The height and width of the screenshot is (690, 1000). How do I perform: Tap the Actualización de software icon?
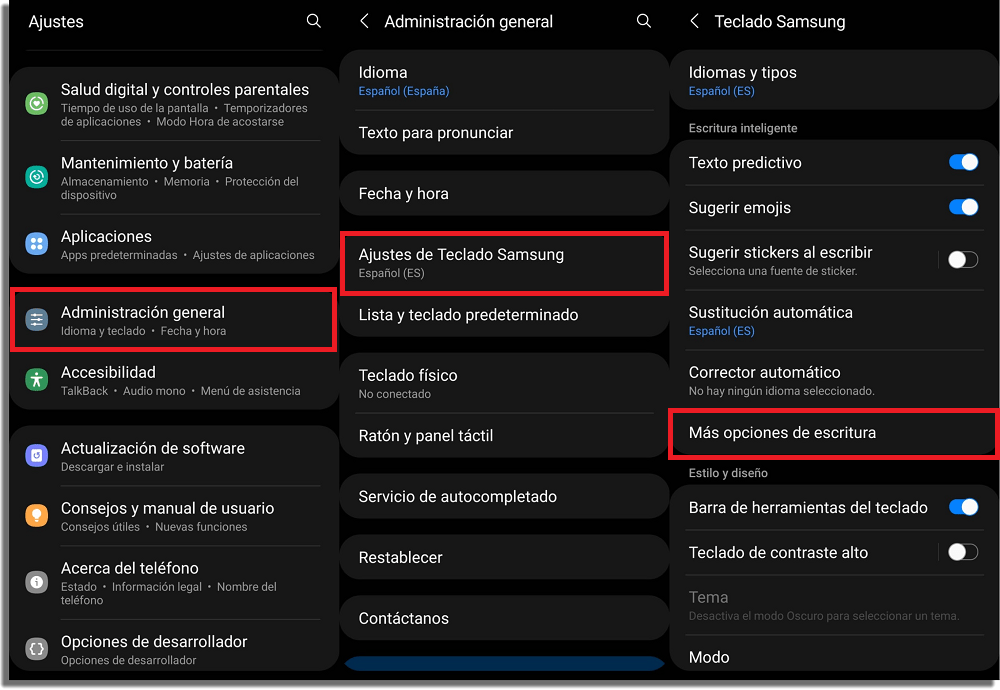pyautogui.click(x=36, y=455)
